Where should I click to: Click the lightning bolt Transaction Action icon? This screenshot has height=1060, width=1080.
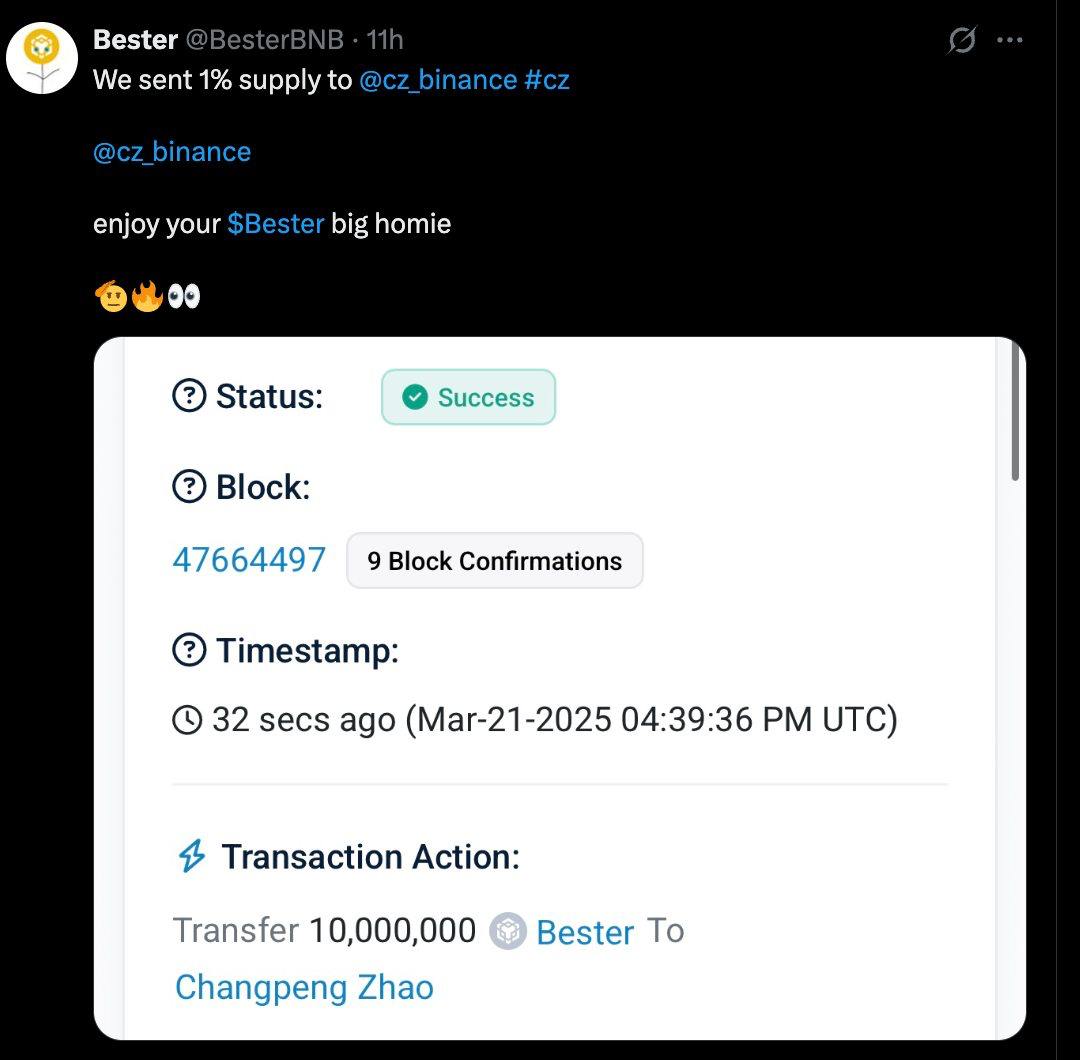191,856
